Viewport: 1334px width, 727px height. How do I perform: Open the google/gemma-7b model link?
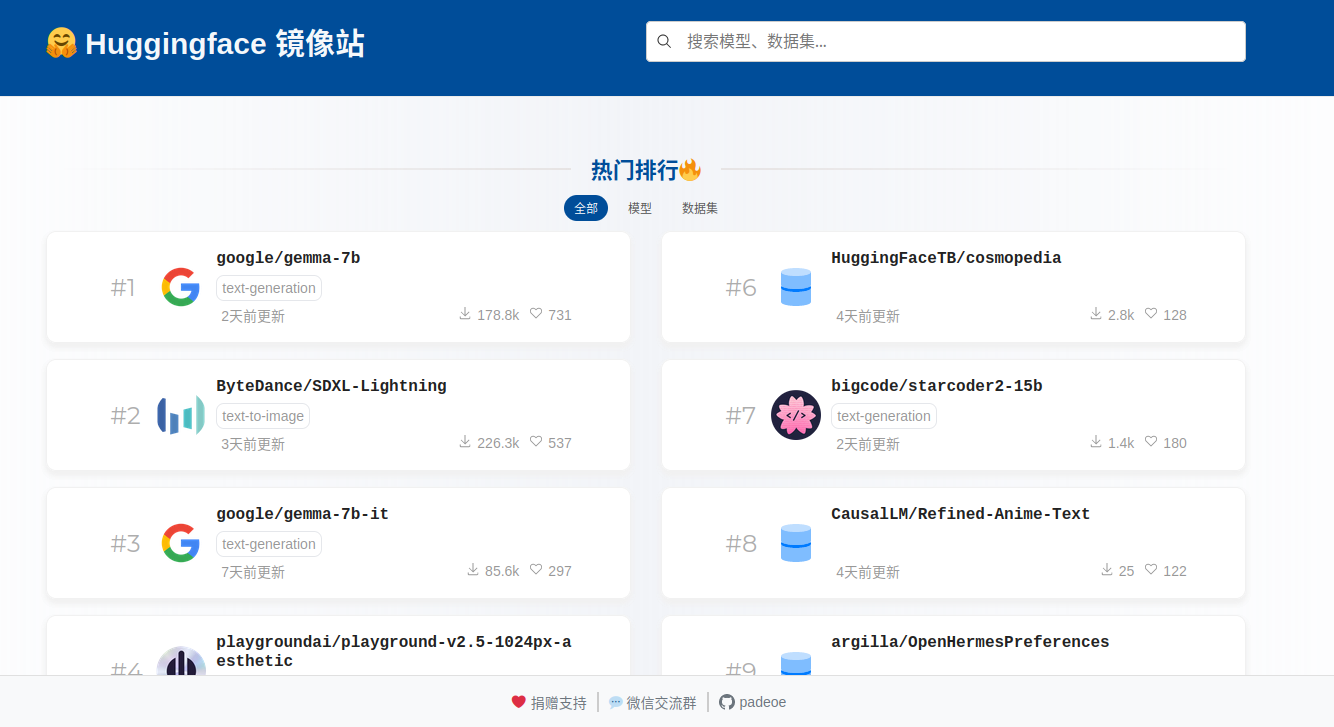tap(288, 258)
